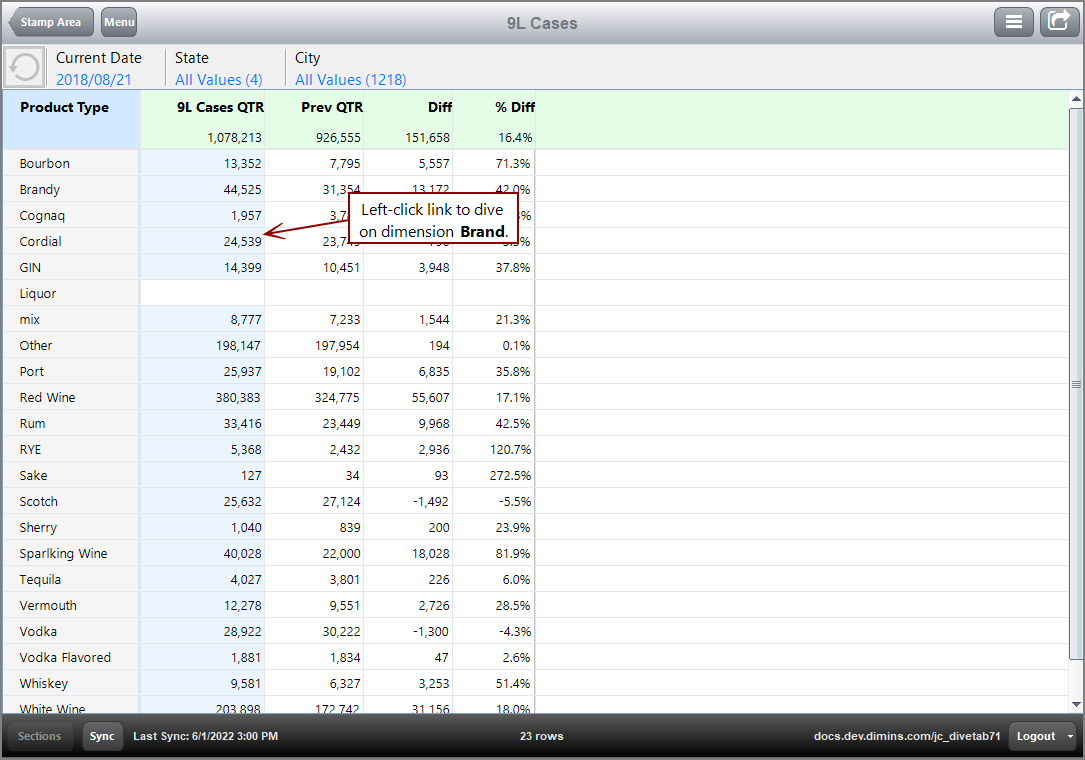
Task: Click the export/share icon at top right
Action: coord(1059,22)
